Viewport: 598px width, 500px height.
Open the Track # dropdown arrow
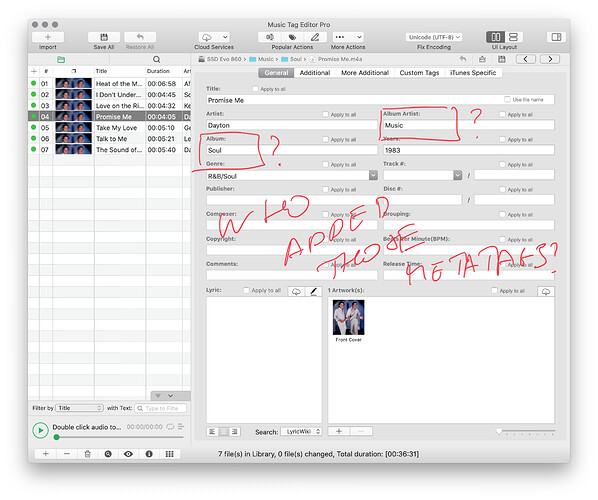458,175
